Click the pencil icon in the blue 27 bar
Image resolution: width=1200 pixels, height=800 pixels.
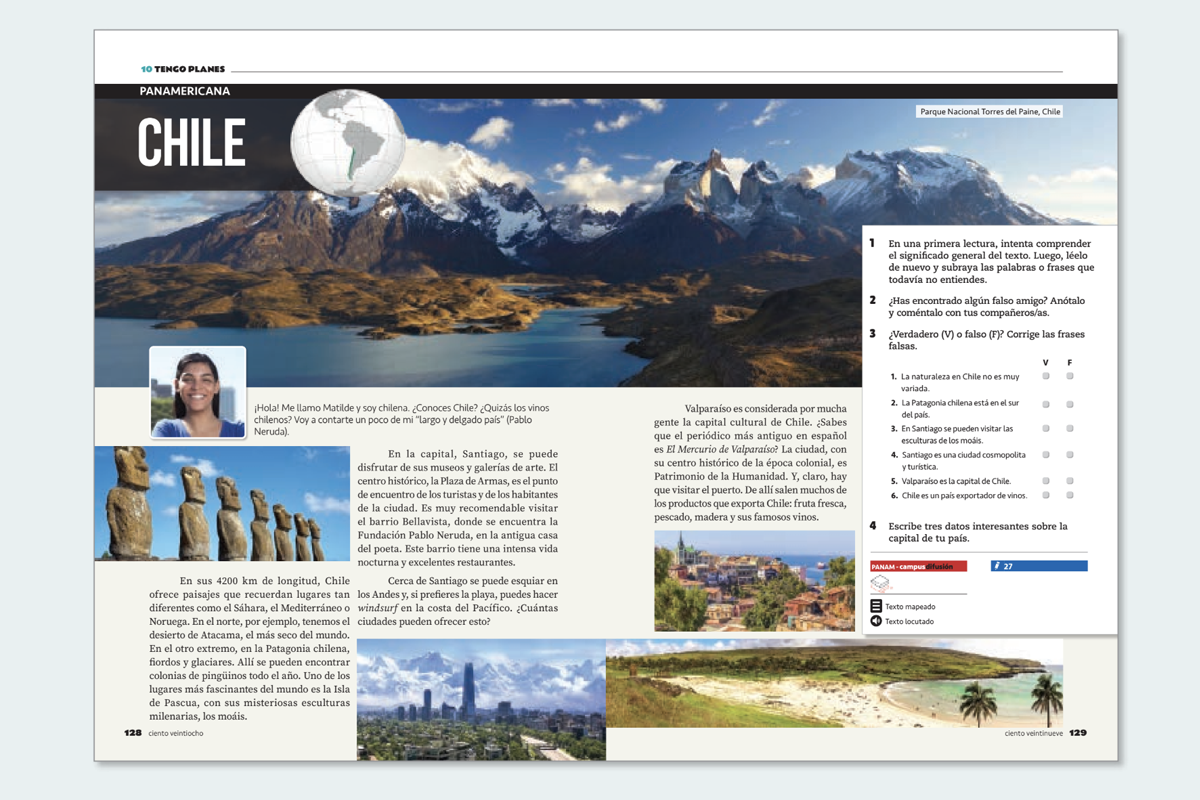[x=997, y=566]
